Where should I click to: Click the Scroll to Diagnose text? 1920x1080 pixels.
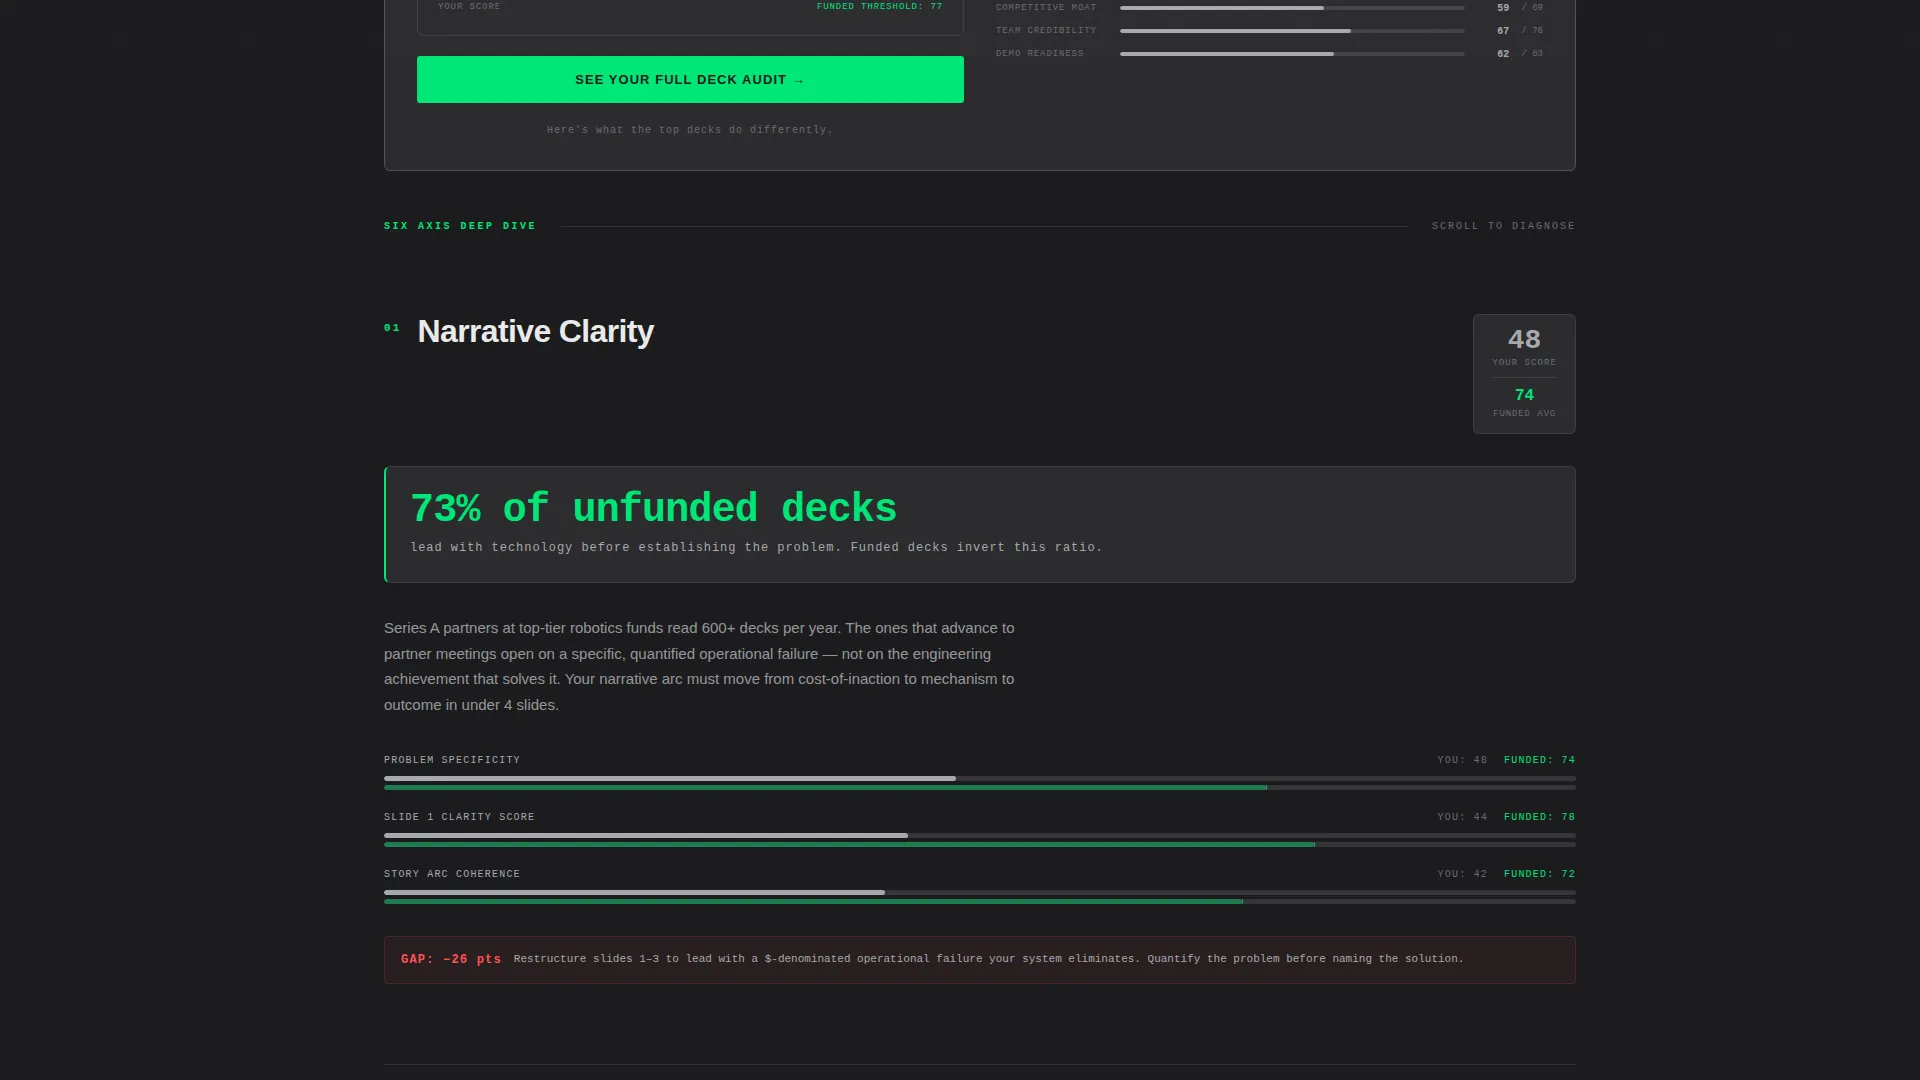point(1503,226)
